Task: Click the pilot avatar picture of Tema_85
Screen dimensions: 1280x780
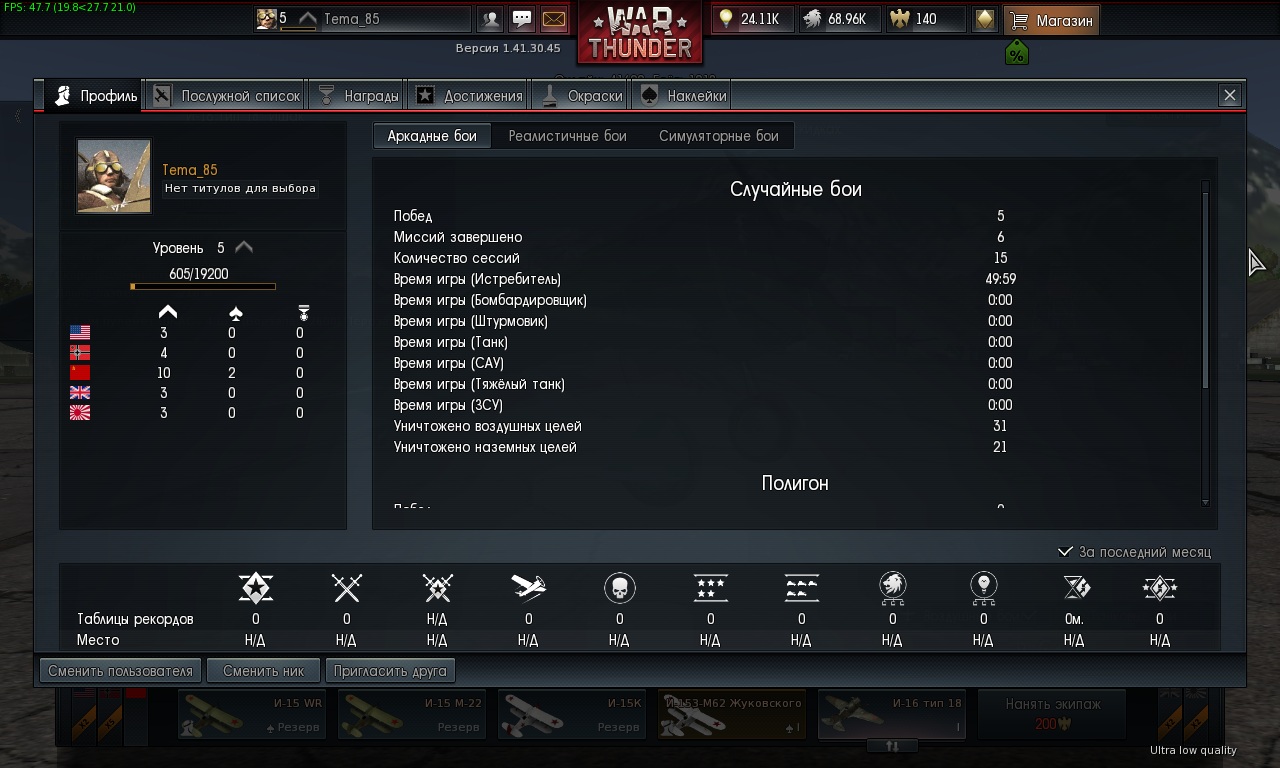Action: click(x=114, y=176)
